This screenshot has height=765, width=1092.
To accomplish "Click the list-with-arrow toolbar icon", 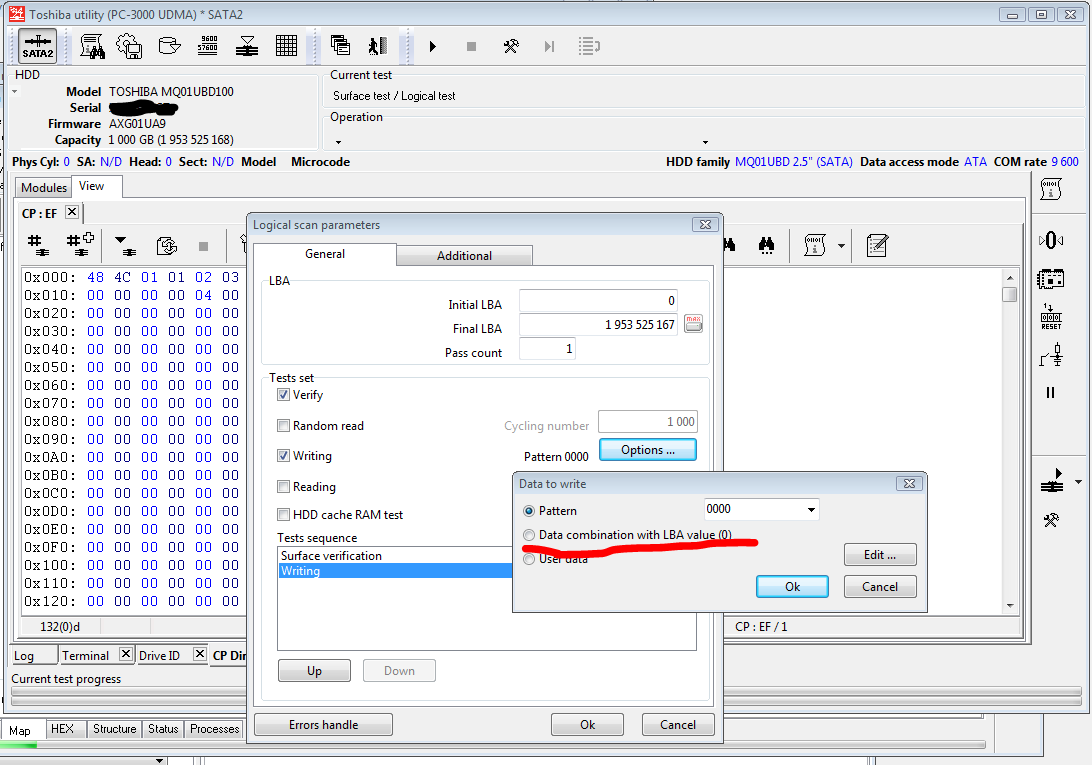I will click(589, 47).
